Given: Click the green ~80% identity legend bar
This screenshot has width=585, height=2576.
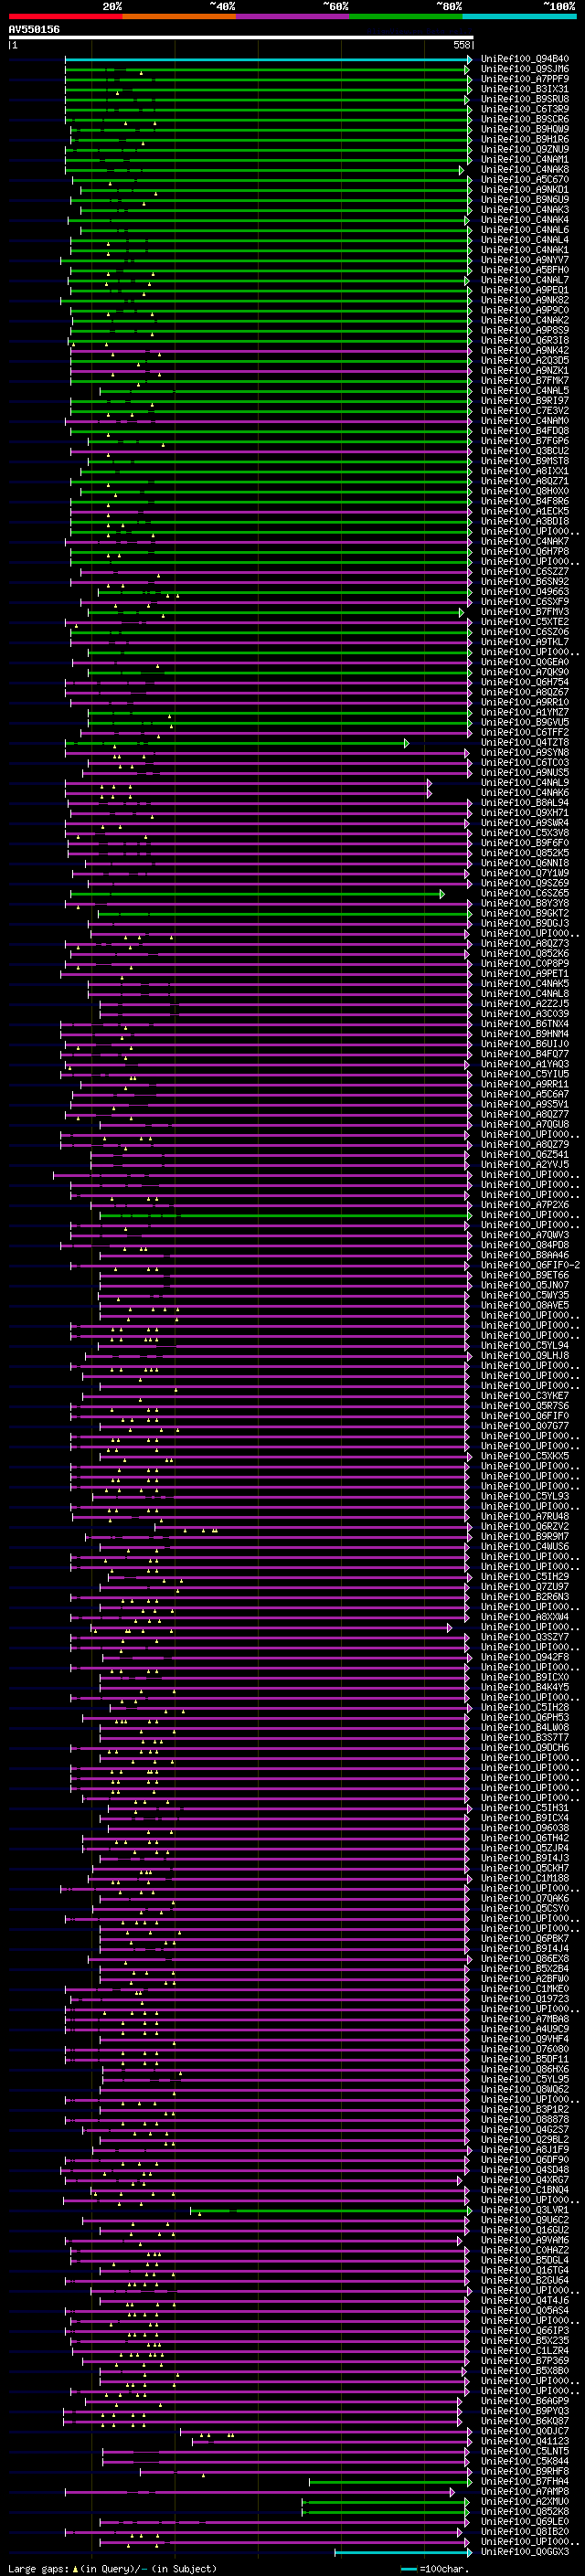Looking at the screenshot, I should pyautogui.click(x=406, y=16).
